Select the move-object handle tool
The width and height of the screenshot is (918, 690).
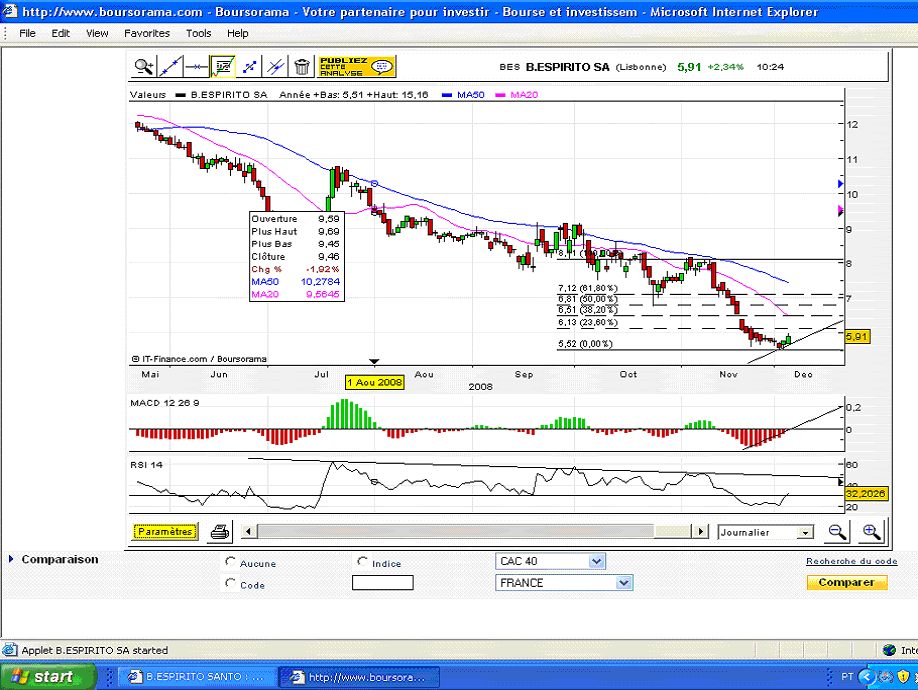pos(249,67)
